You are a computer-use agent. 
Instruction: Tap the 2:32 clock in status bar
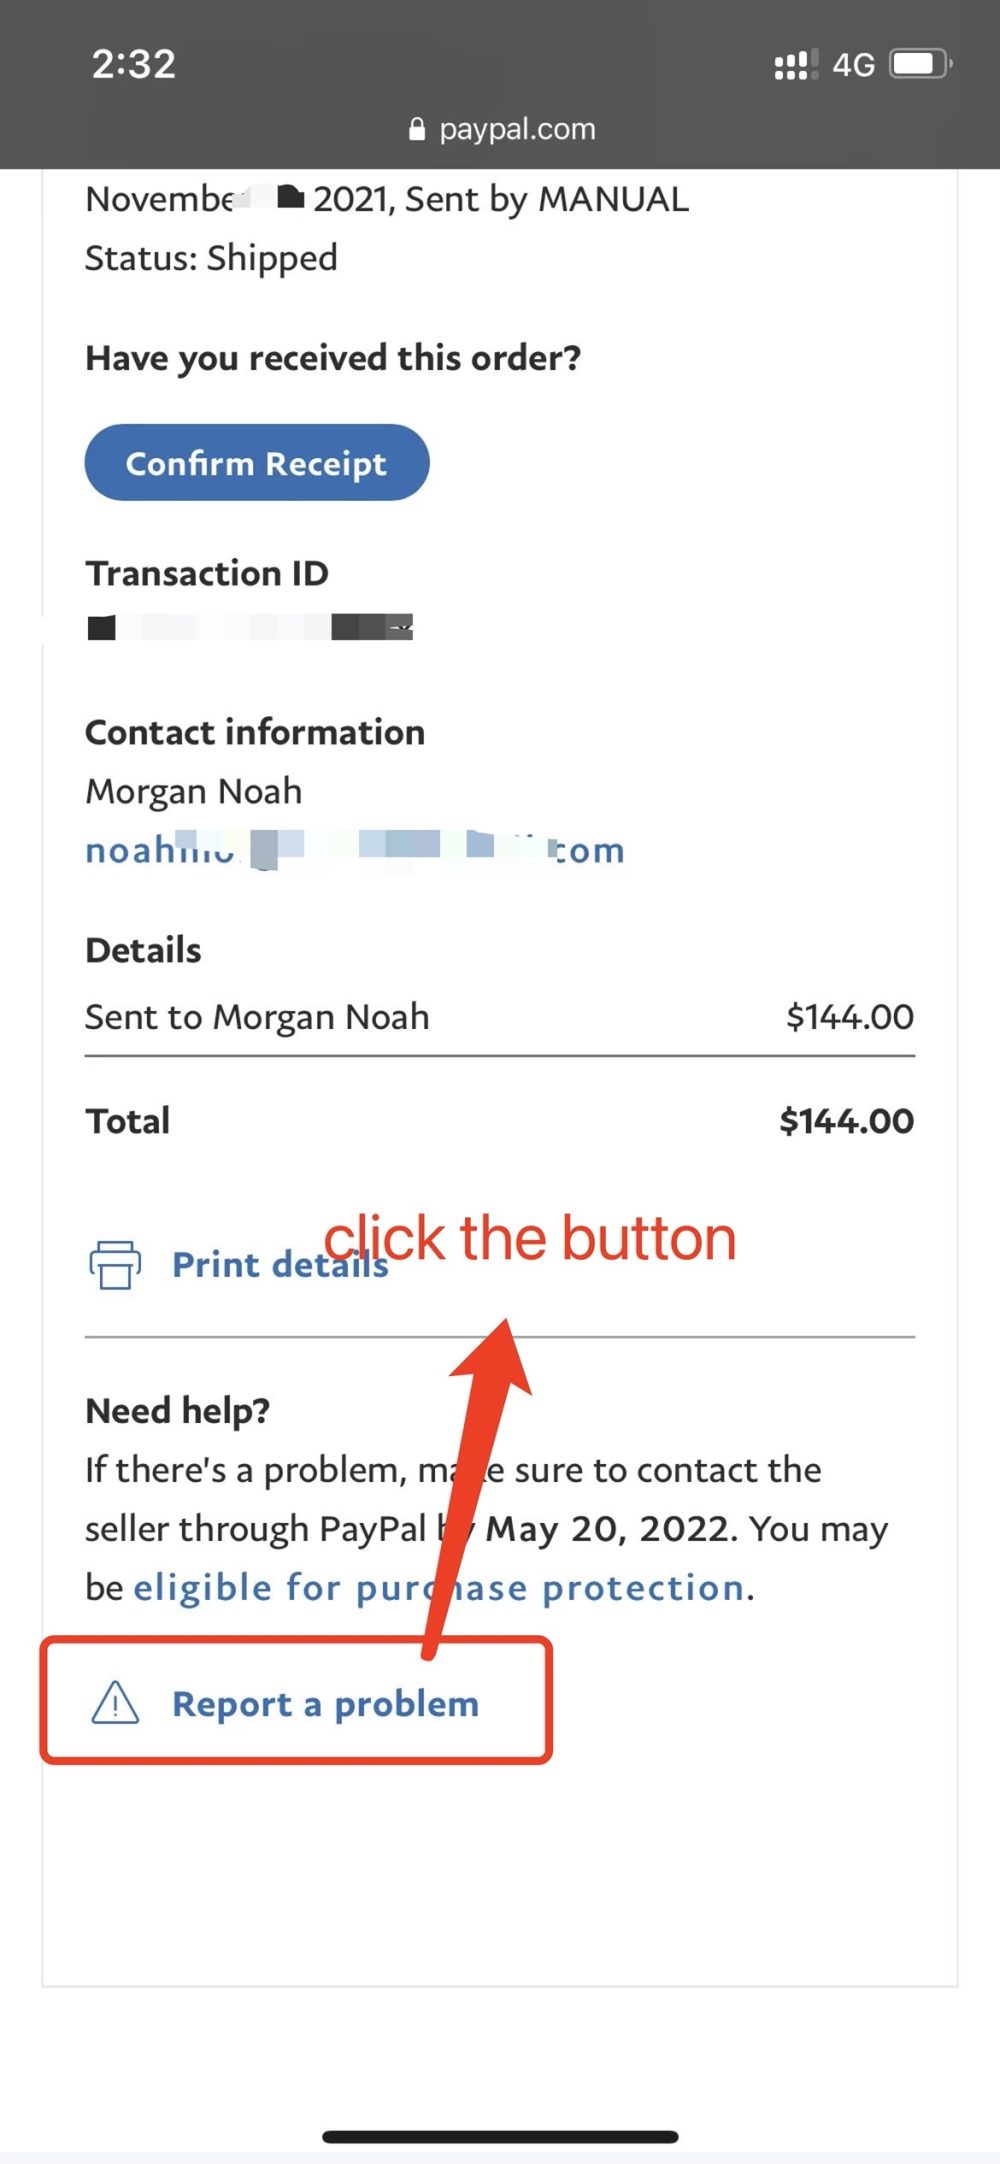134,64
